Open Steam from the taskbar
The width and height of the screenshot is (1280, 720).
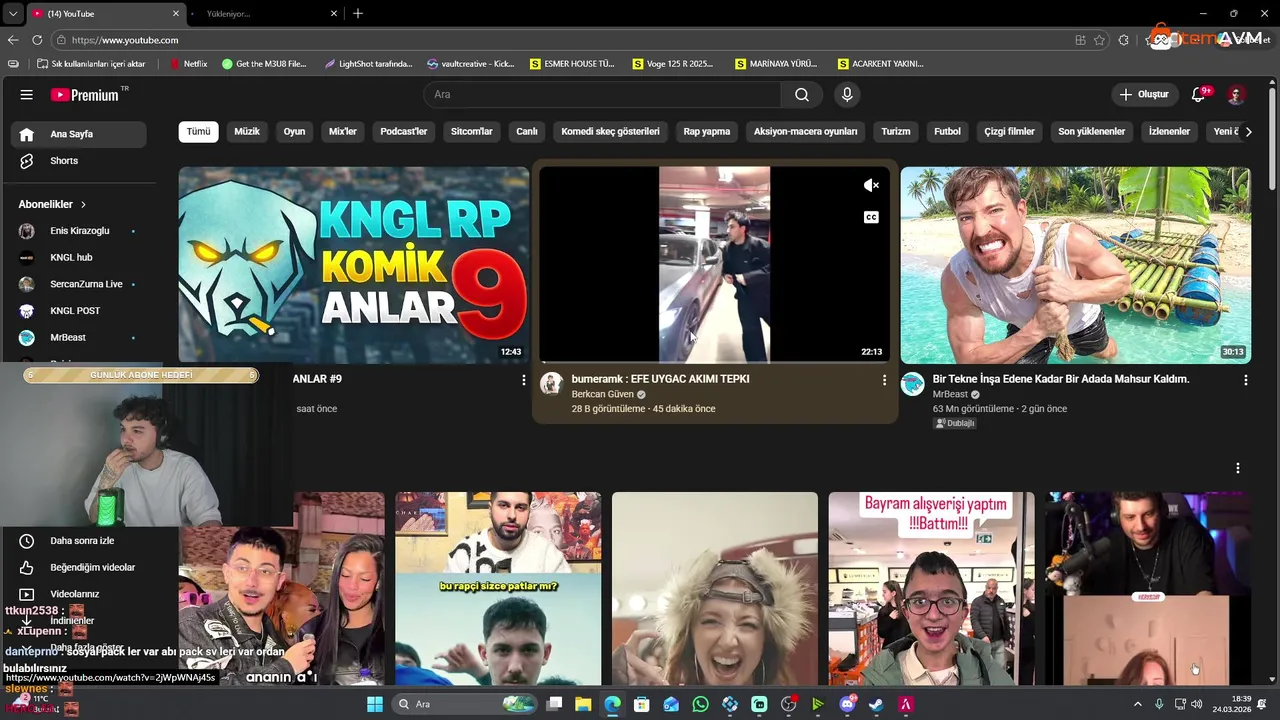coord(877,704)
